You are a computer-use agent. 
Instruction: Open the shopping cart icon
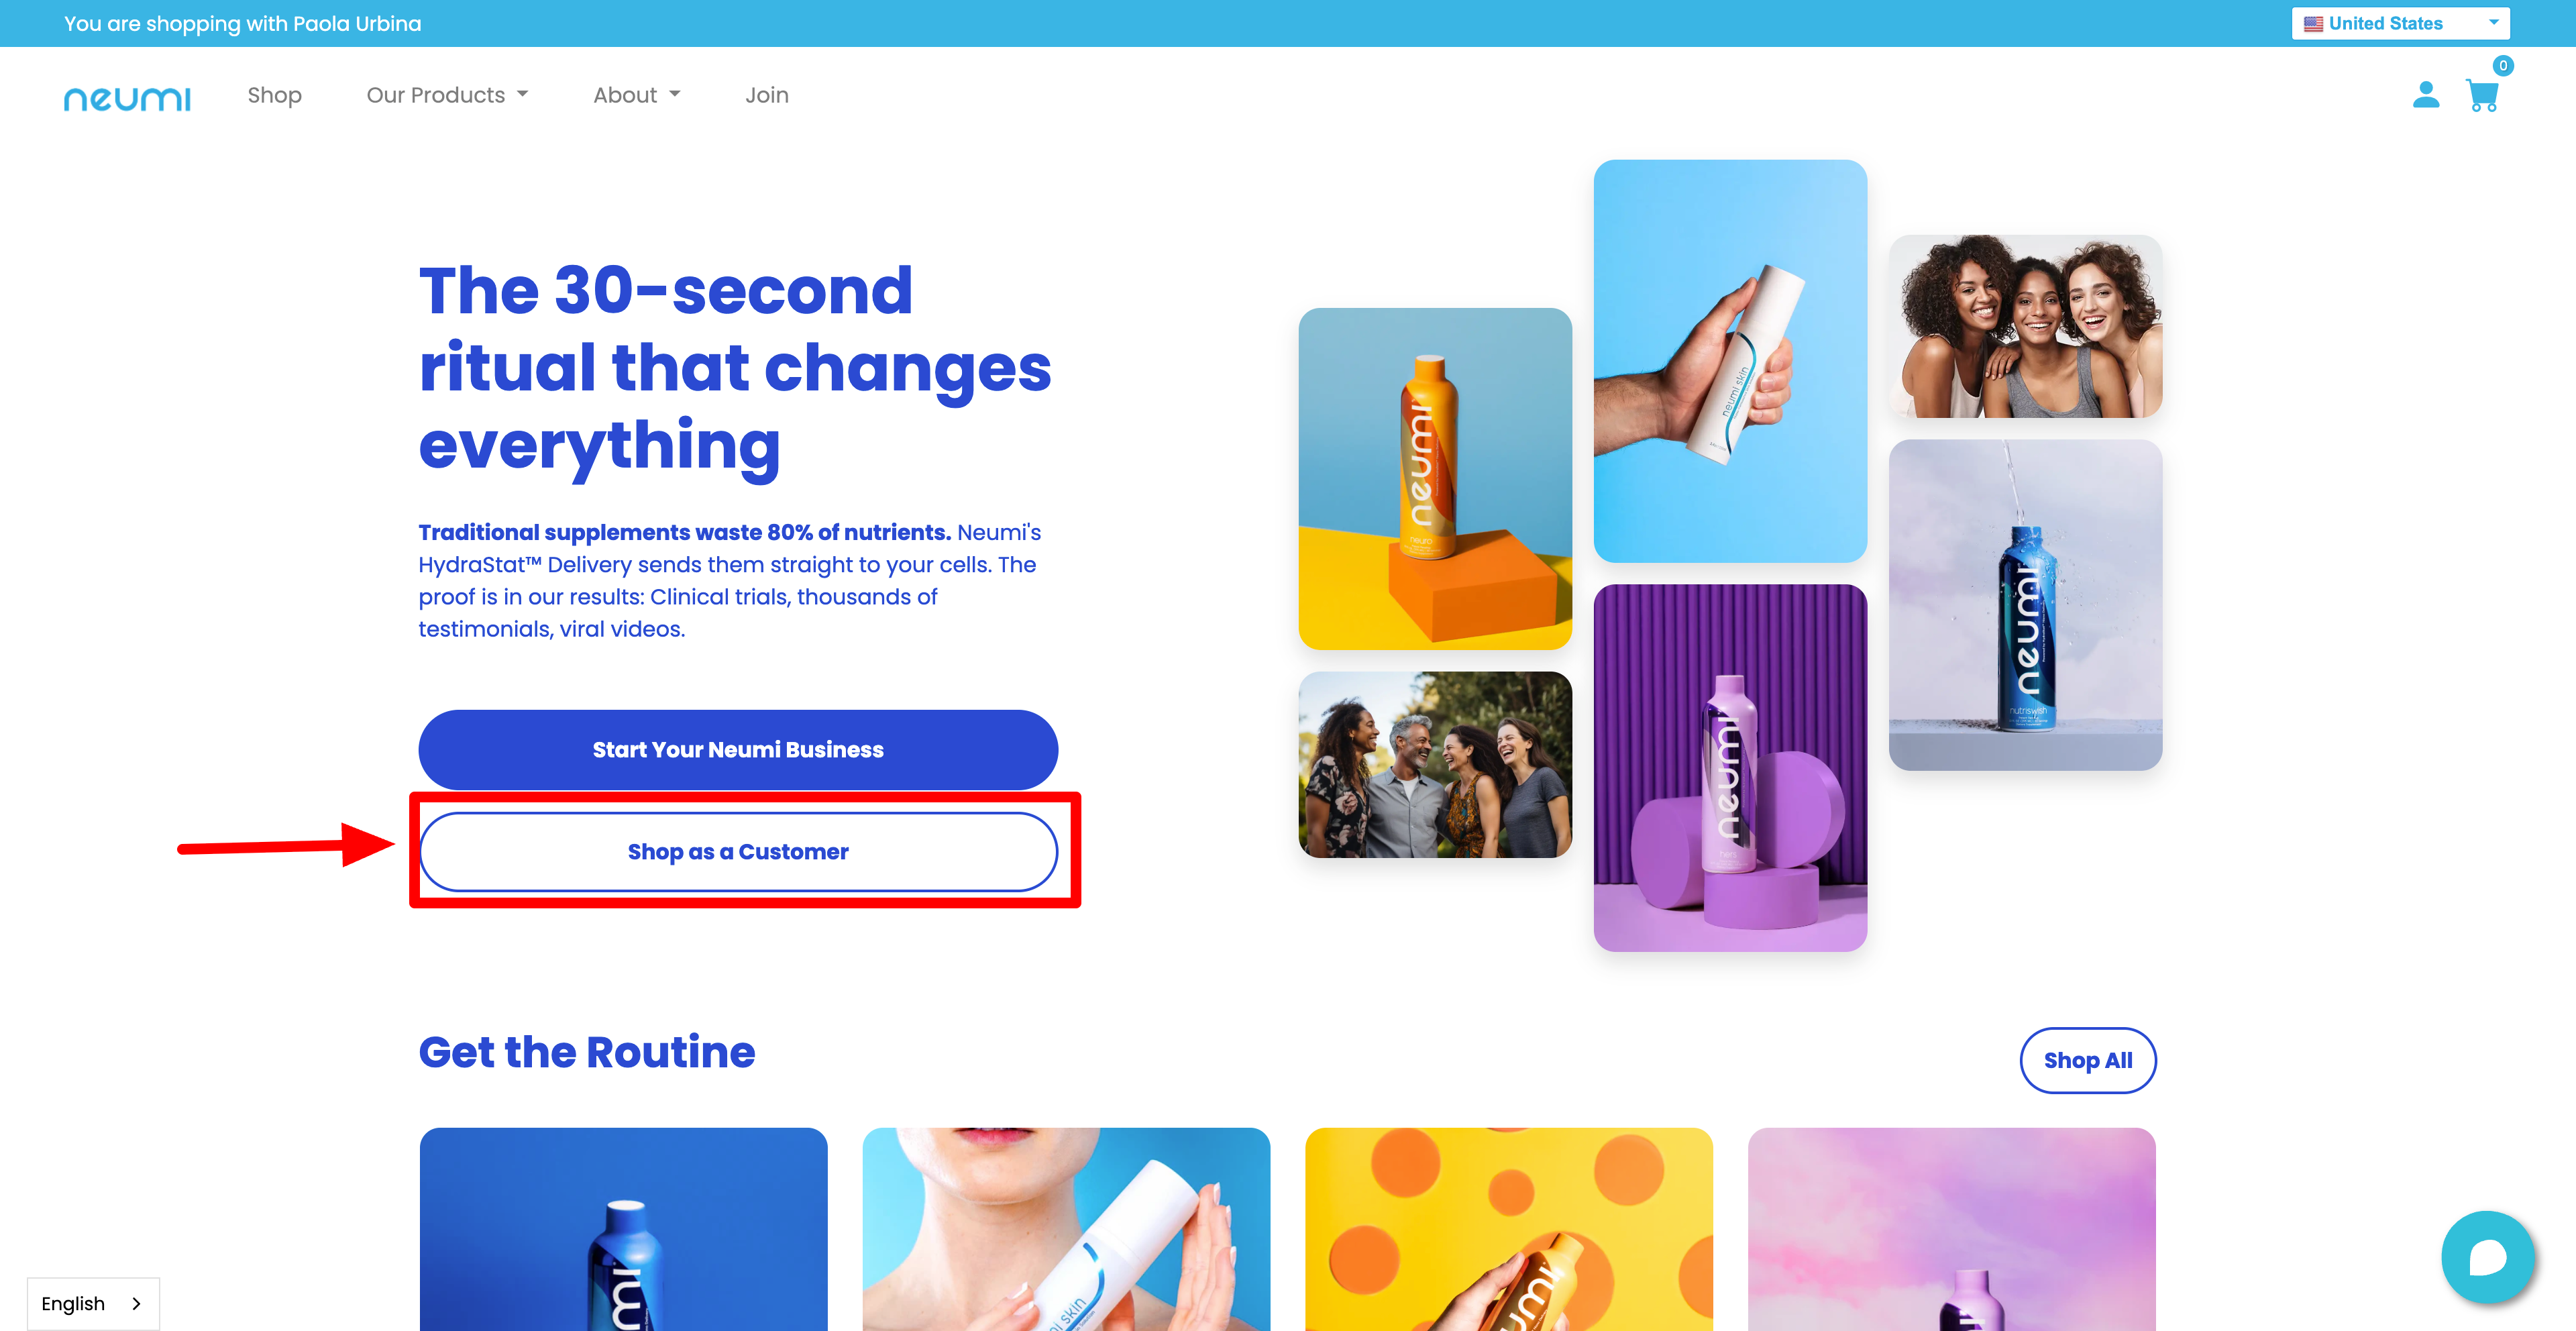tap(2482, 96)
